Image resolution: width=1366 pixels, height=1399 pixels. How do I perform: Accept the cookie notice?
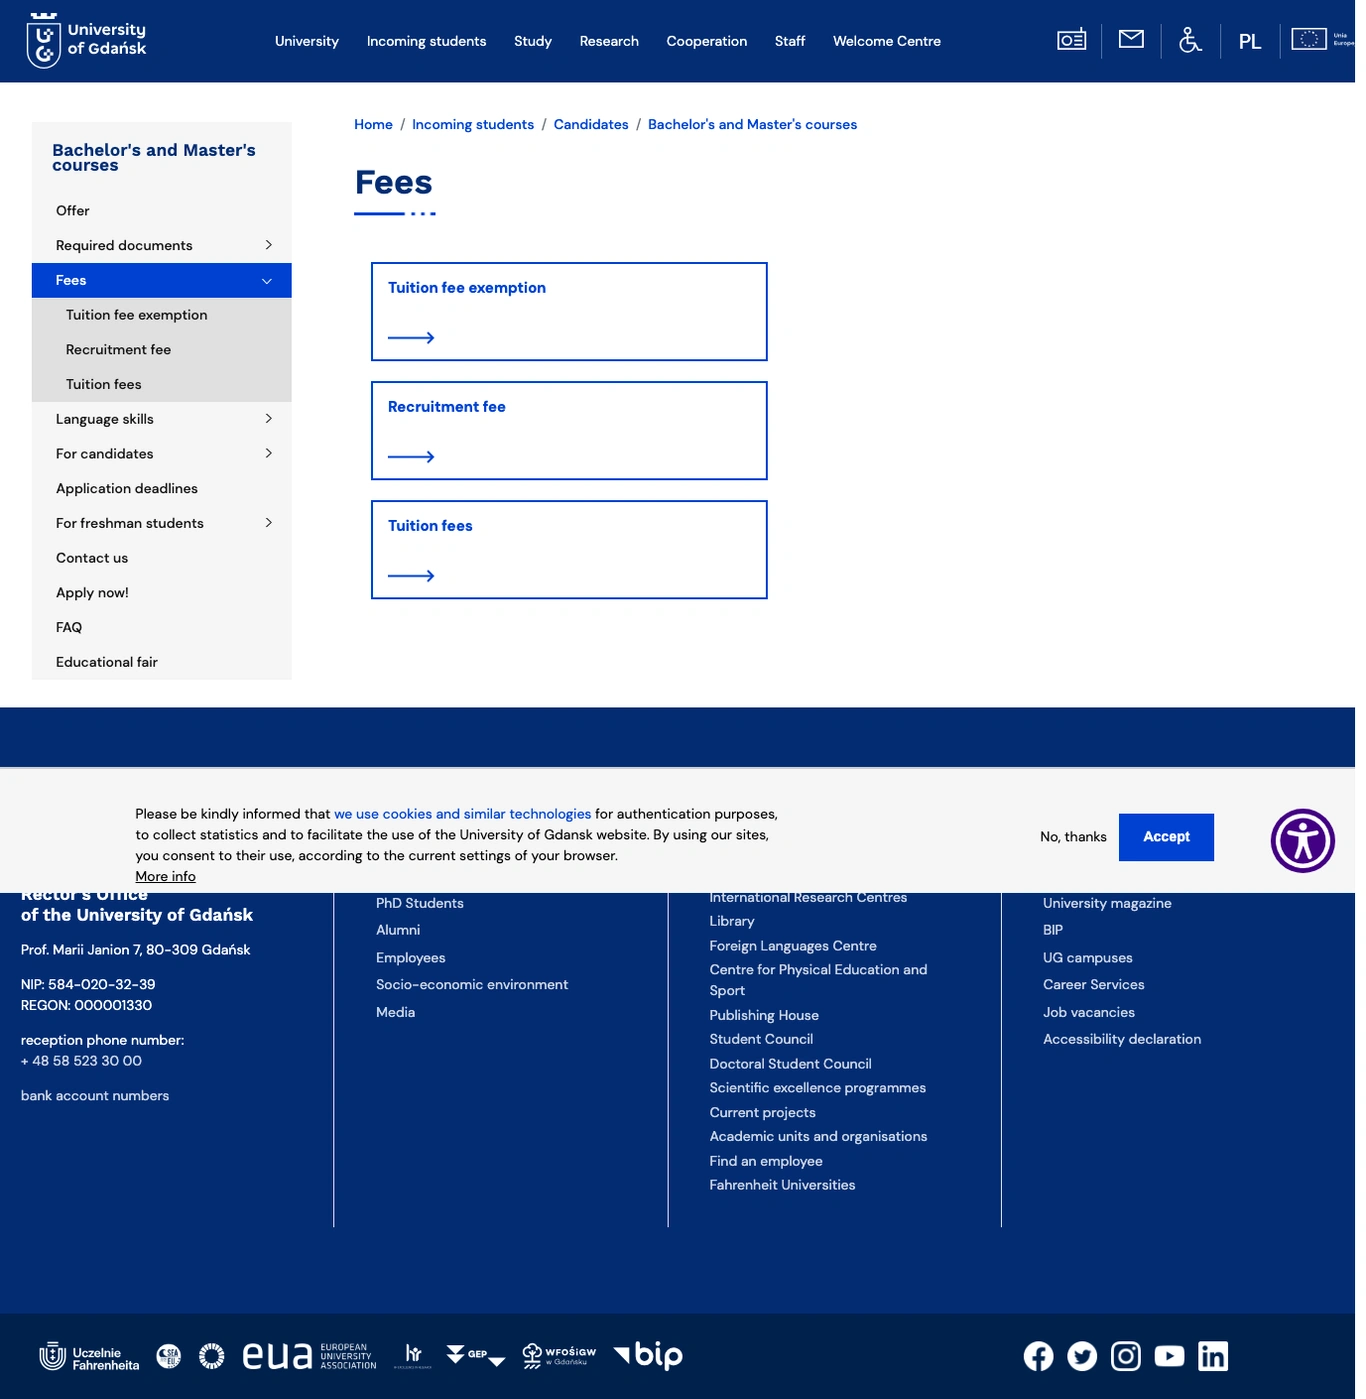pyautogui.click(x=1166, y=837)
